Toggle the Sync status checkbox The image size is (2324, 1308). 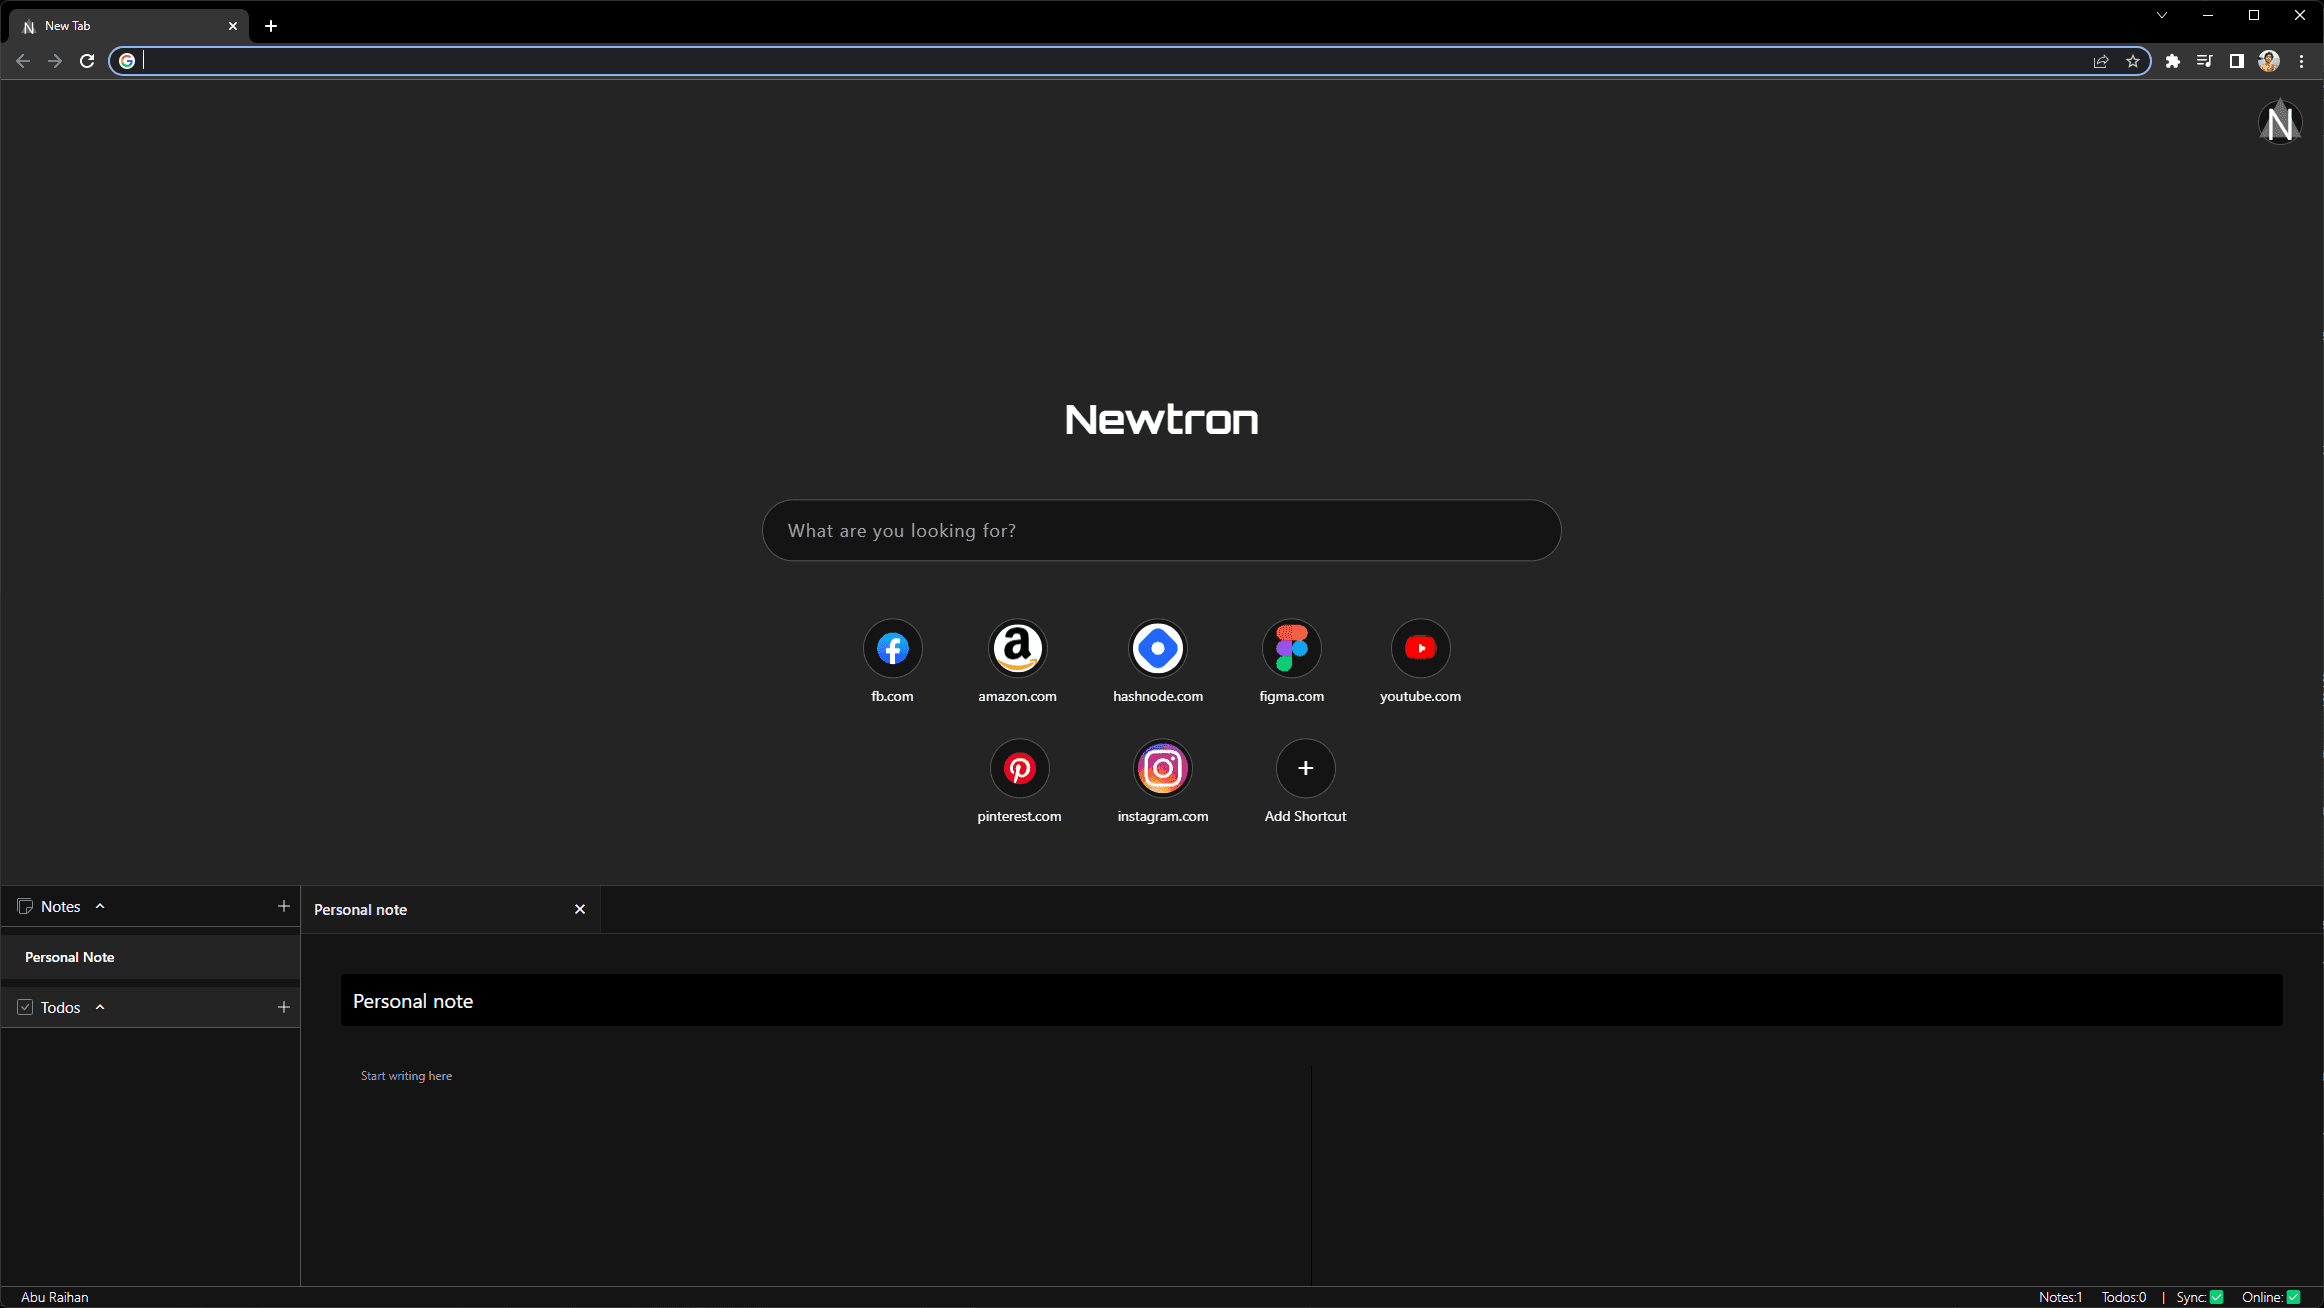[2217, 1297]
